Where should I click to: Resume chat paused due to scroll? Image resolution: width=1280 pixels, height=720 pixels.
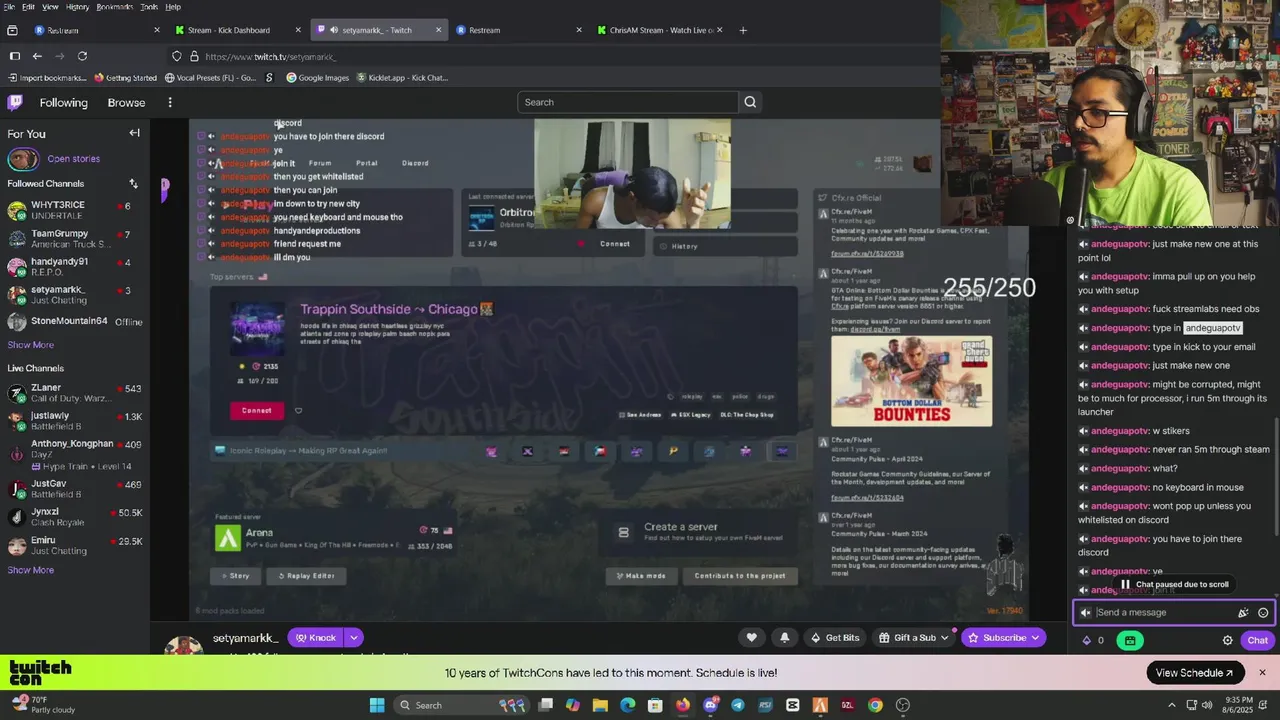tap(1174, 584)
